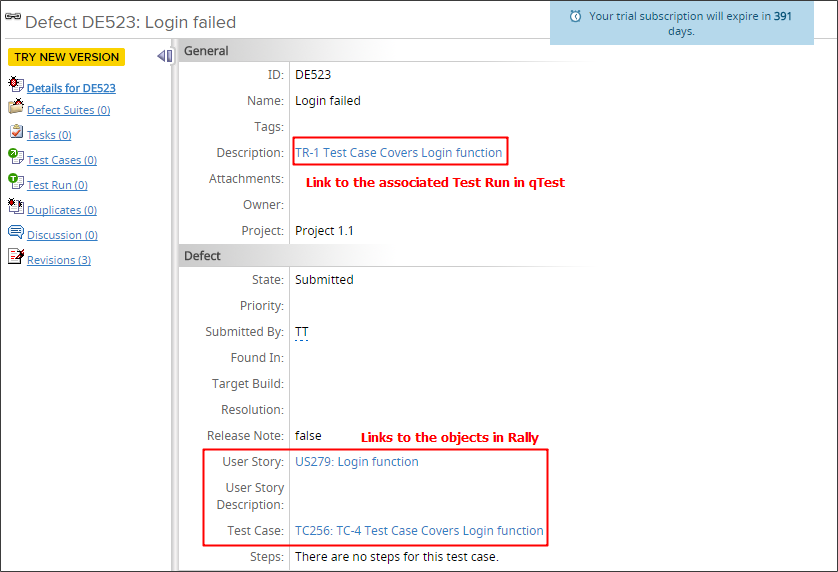
Task: Click the Revisions notepad icon
Action: coord(15,258)
